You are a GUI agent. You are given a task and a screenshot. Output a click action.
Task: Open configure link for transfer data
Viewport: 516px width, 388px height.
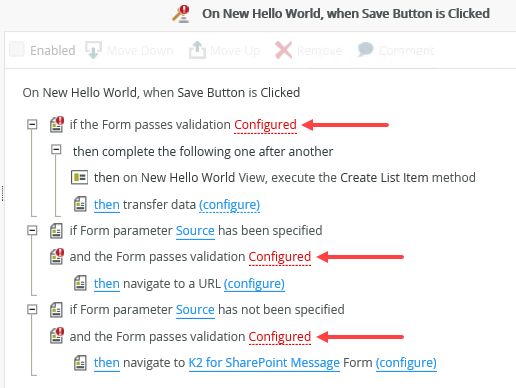tap(229, 205)
